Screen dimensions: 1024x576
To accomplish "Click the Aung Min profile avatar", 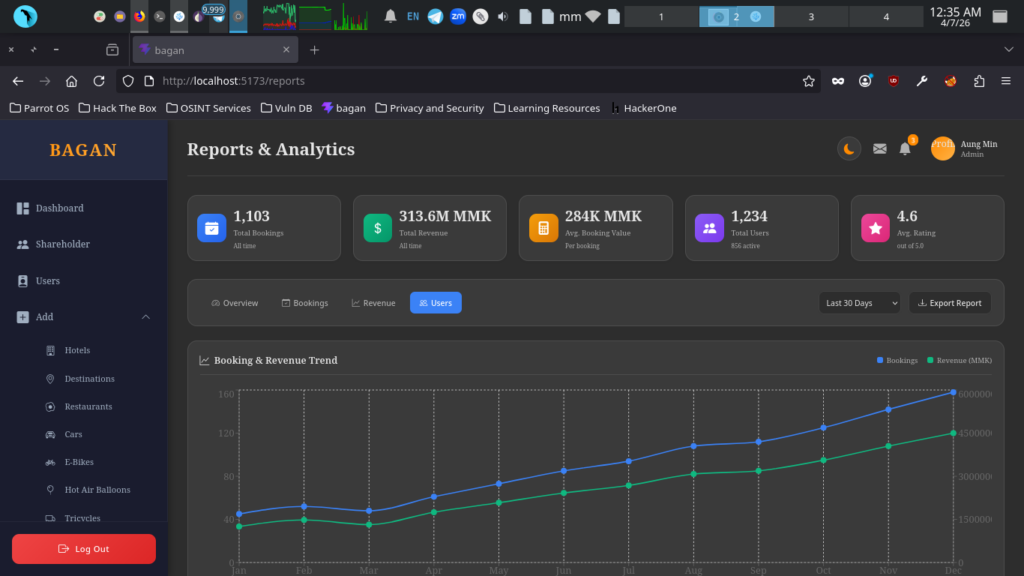I will click(942, 148).
